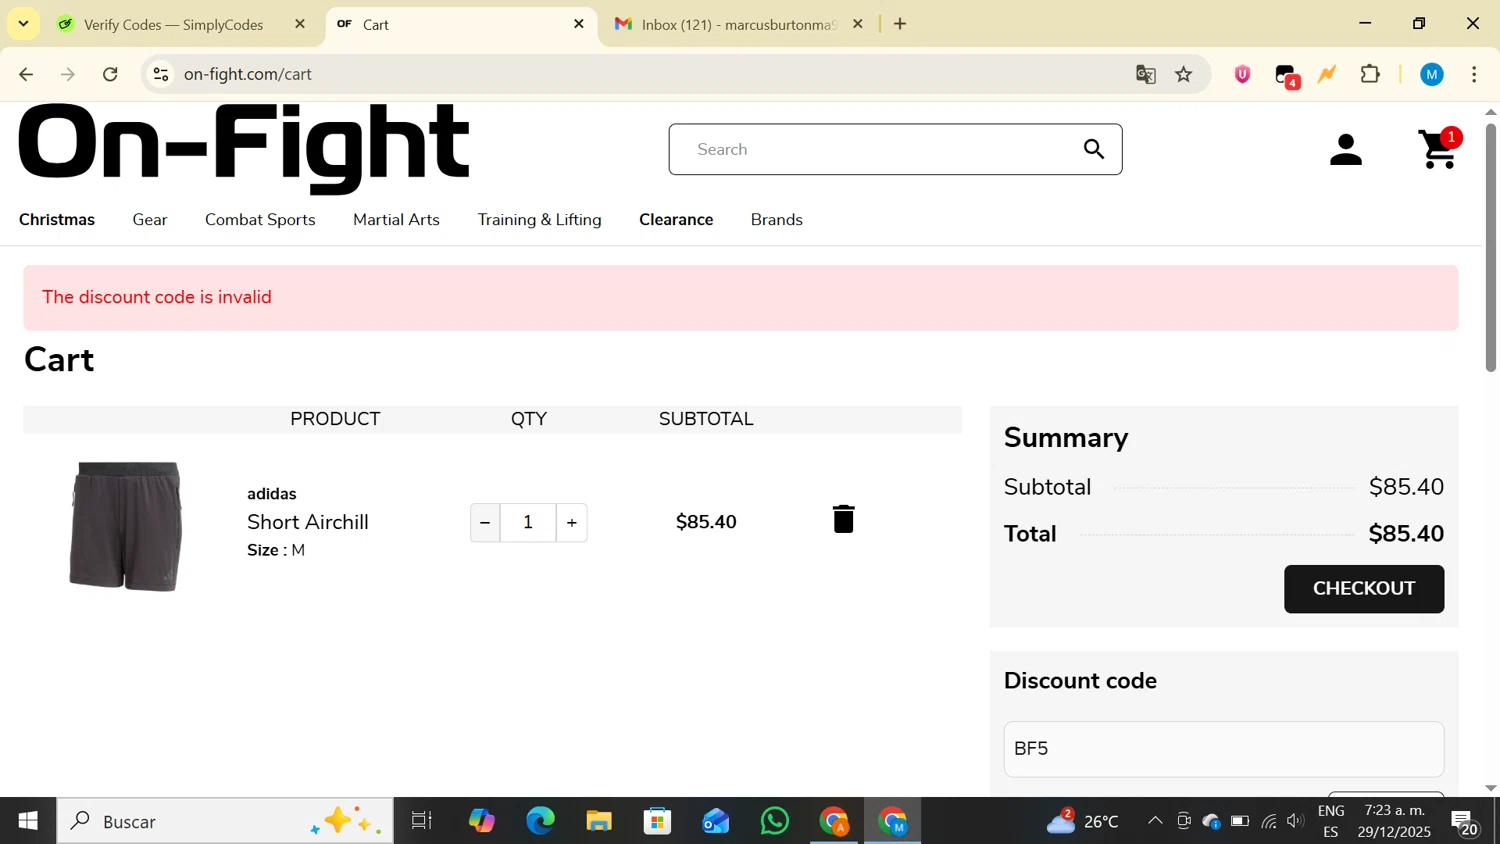Open Chrome three-dot menu

point(1475,75)
